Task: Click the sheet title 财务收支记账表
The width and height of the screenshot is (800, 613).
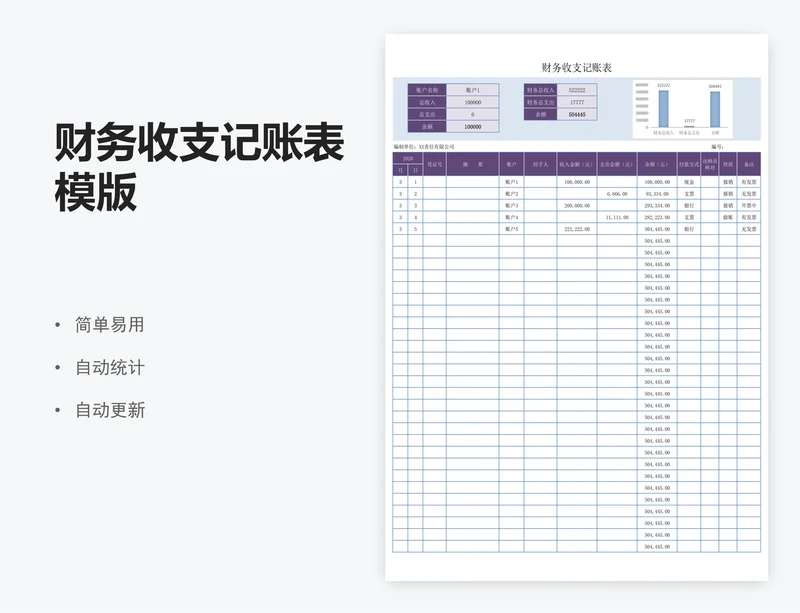Action: [577, 67]
